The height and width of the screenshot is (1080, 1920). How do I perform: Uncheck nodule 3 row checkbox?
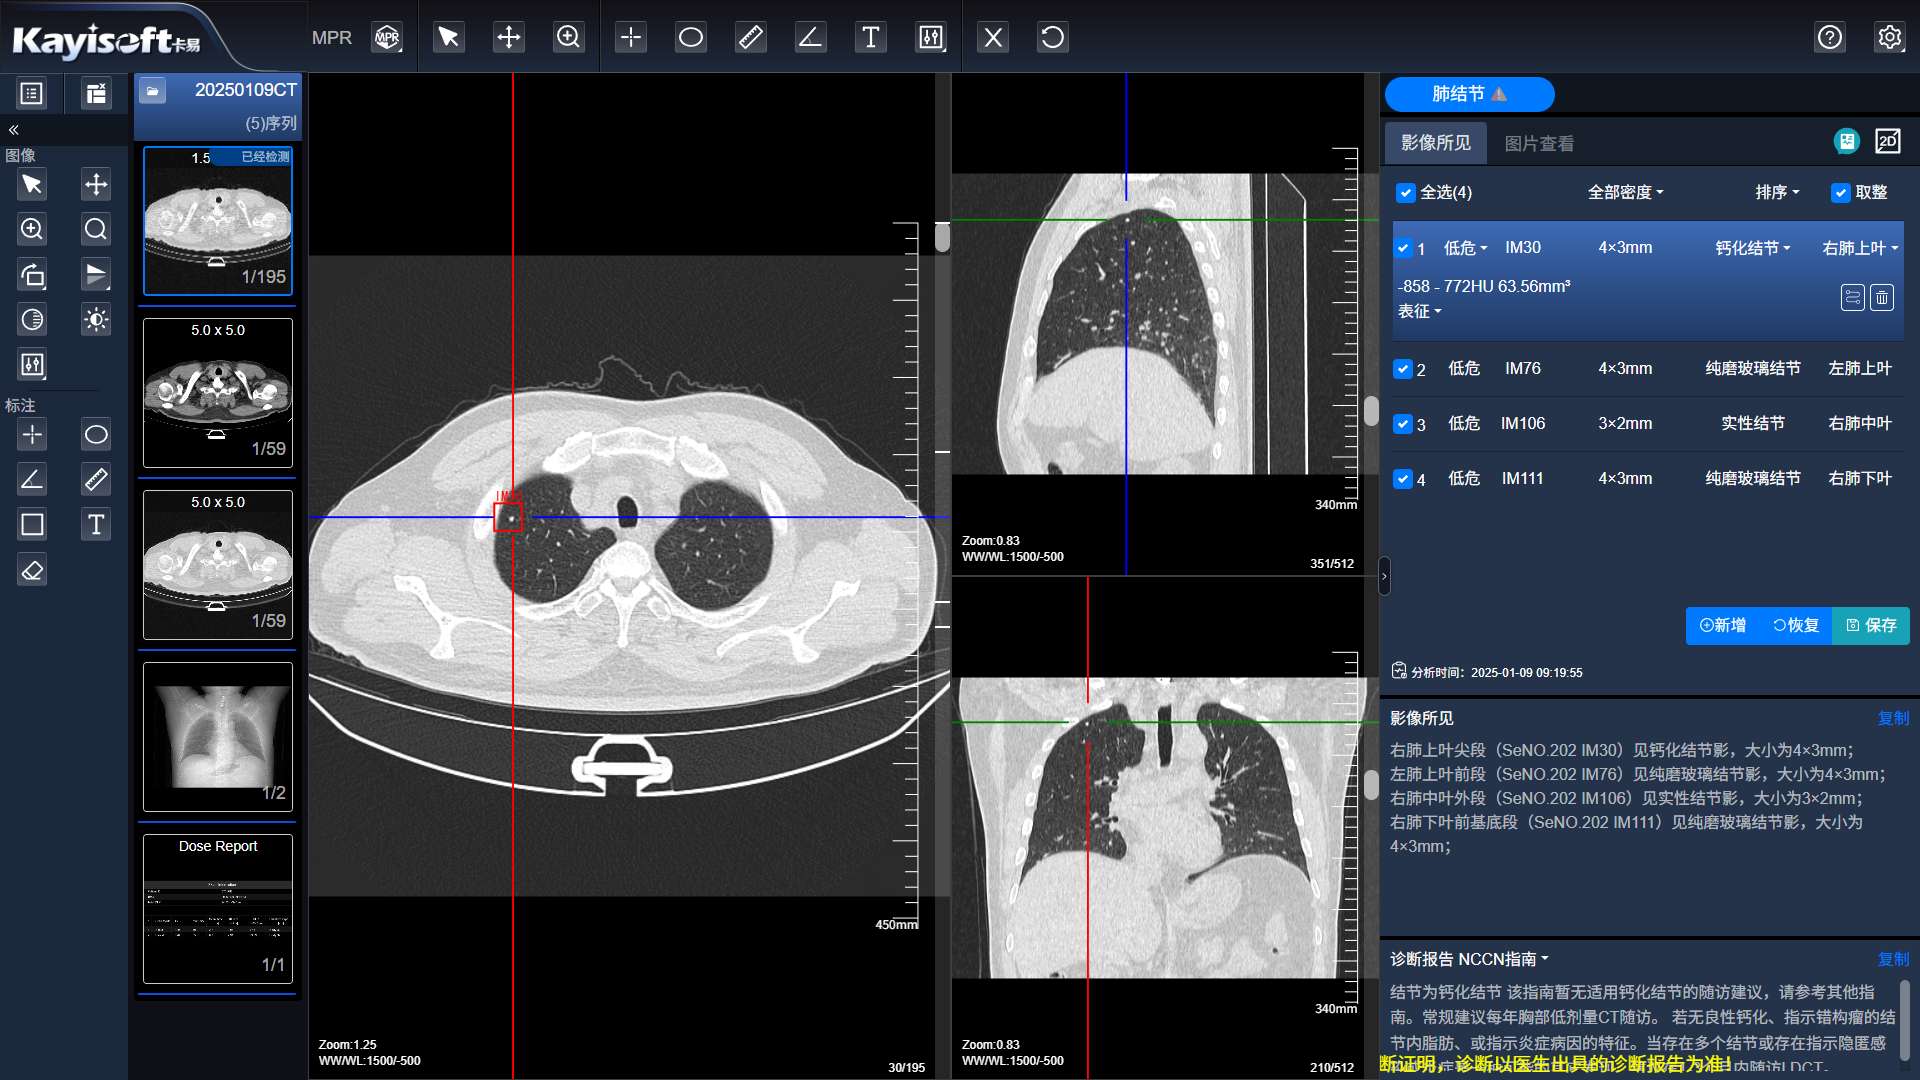point(1403,424)
